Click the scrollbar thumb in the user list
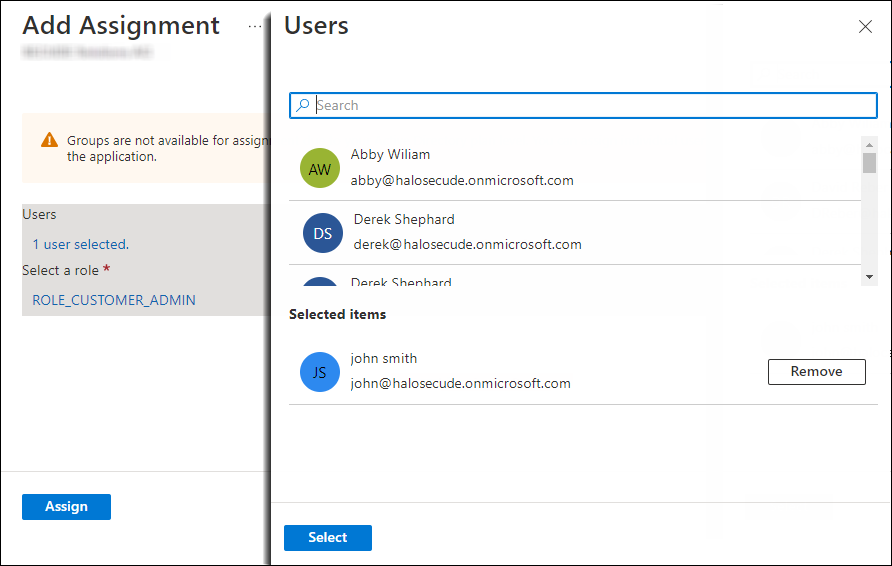This screenshot has height=566, width=892. 869,163
